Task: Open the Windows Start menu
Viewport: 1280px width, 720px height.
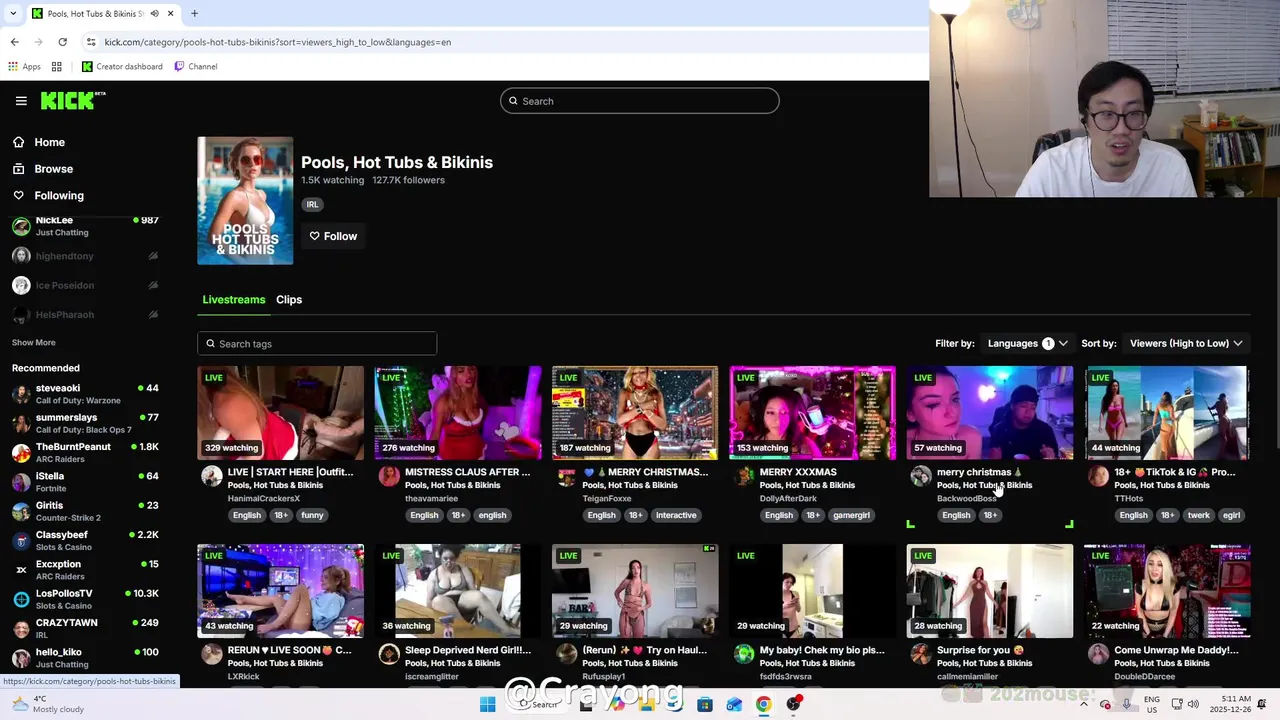Action: pos(487,704)
